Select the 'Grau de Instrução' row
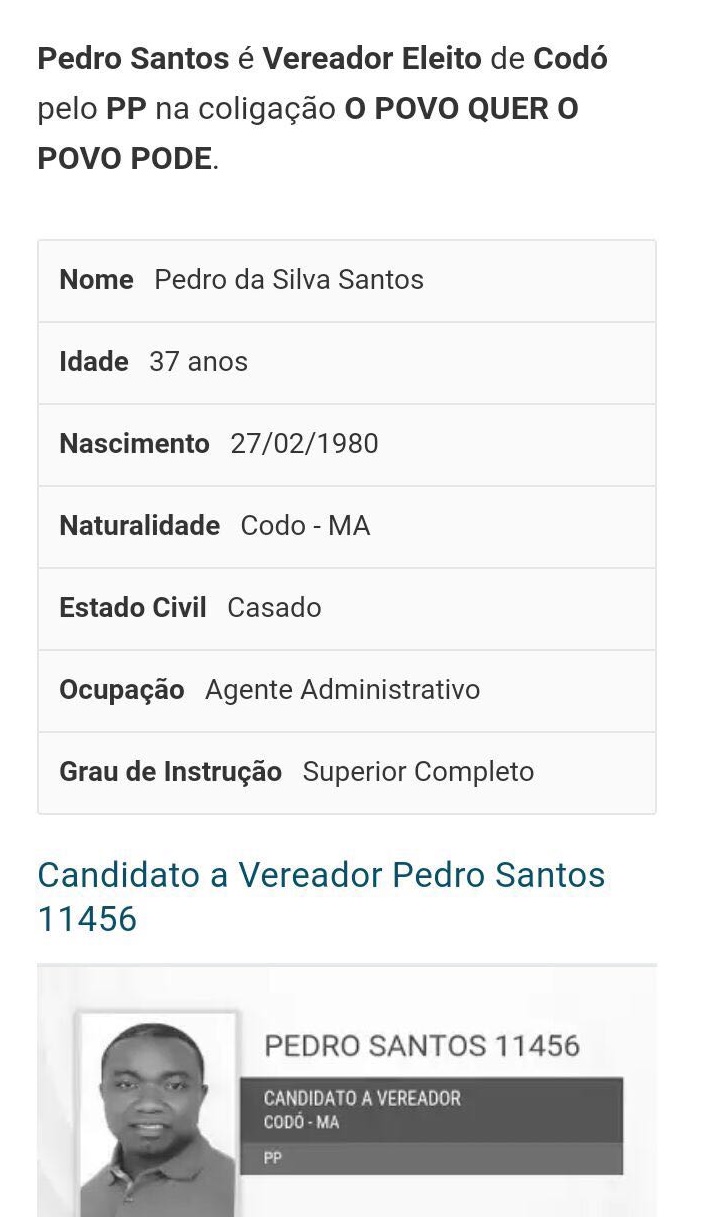The image size is (707, 1217). tap(346, 772)
